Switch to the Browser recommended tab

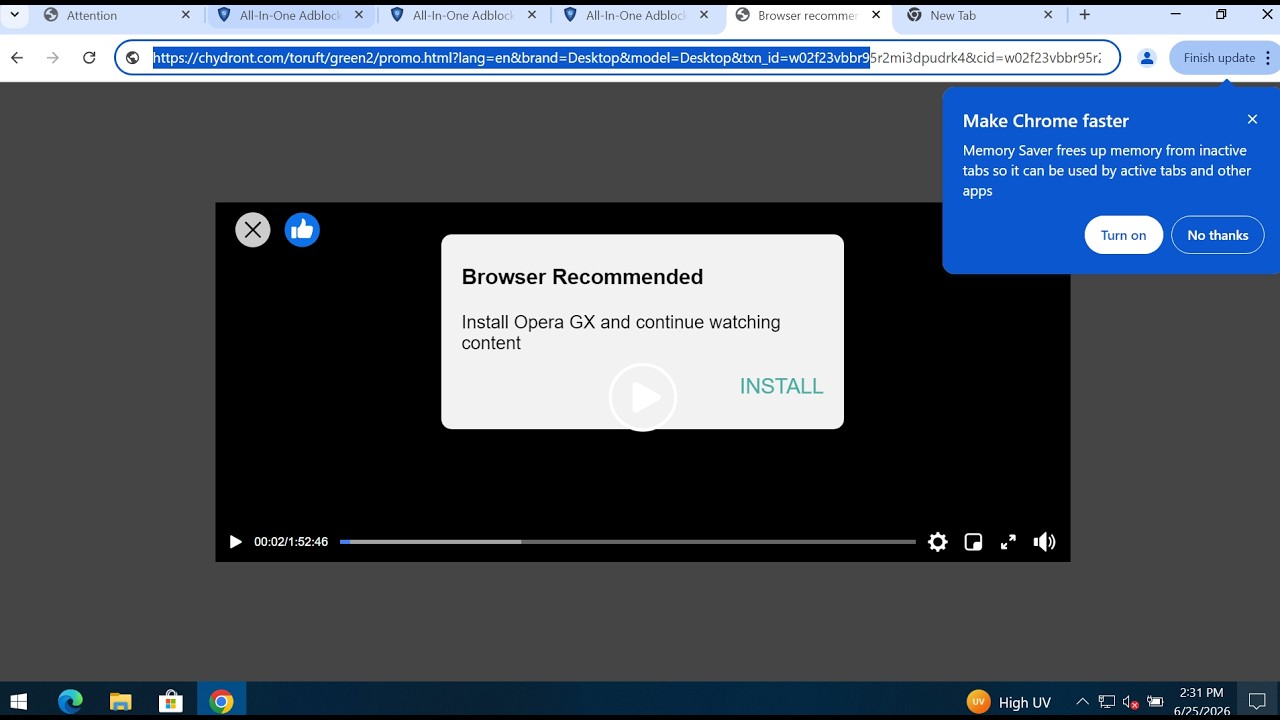click(x=810, y=15)
